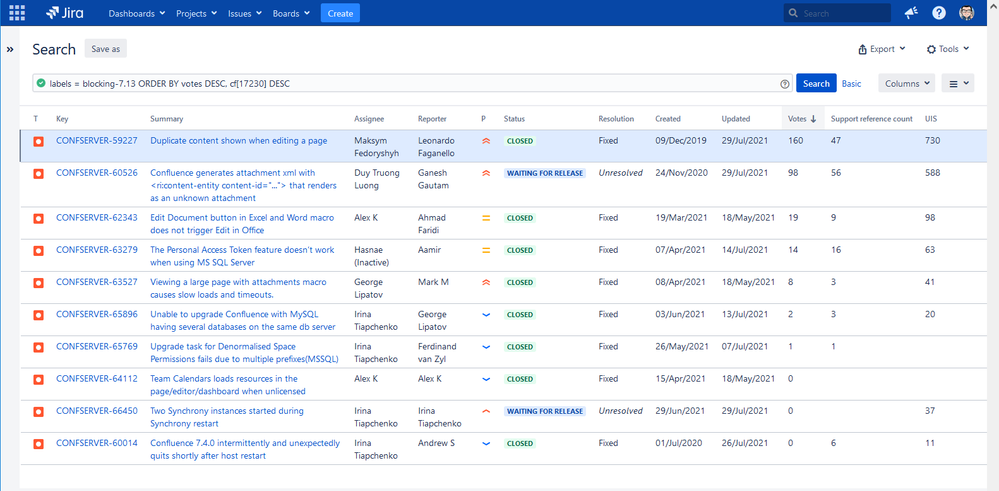Click the bug type icon for CONFSERVER-63279
Screen dimensions: 999x491
coord(38,250)
